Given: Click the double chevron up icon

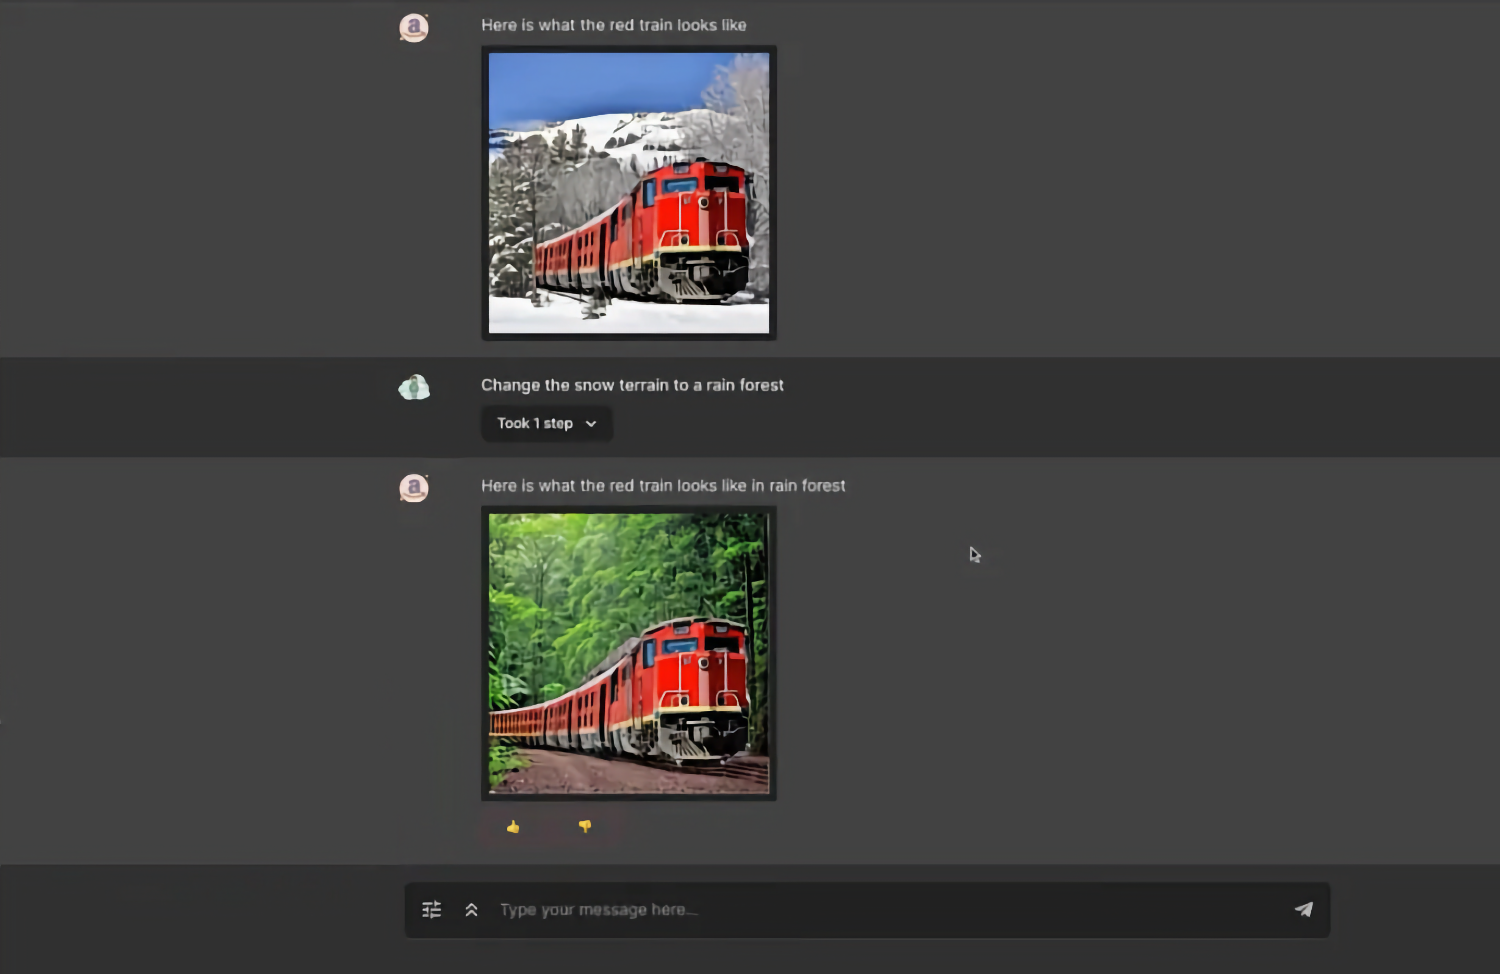Looking at the screenshot, I should [471, 910].
